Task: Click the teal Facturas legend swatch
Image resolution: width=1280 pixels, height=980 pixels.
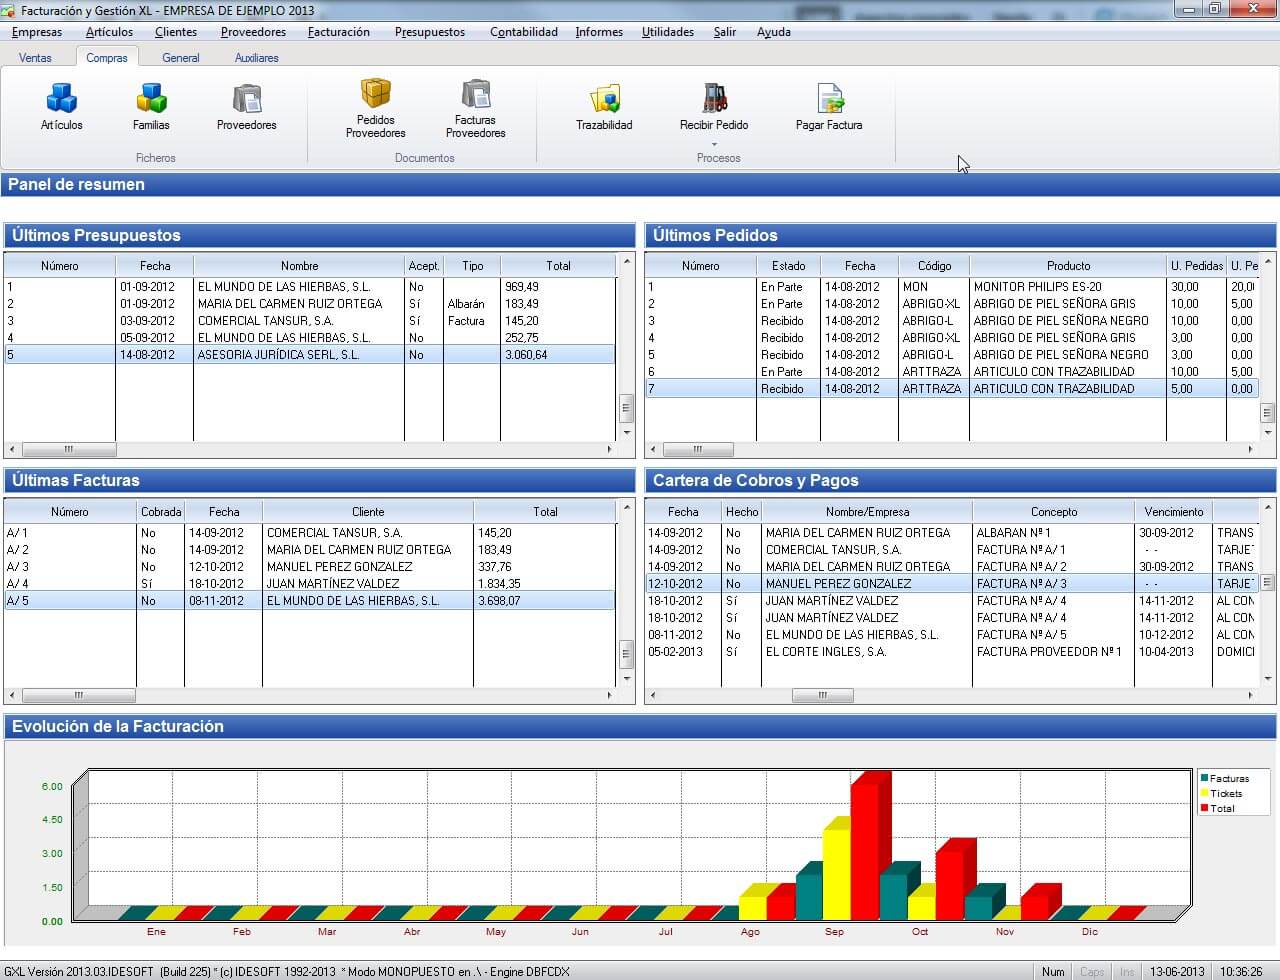Action: click(x=1205, y=778)
